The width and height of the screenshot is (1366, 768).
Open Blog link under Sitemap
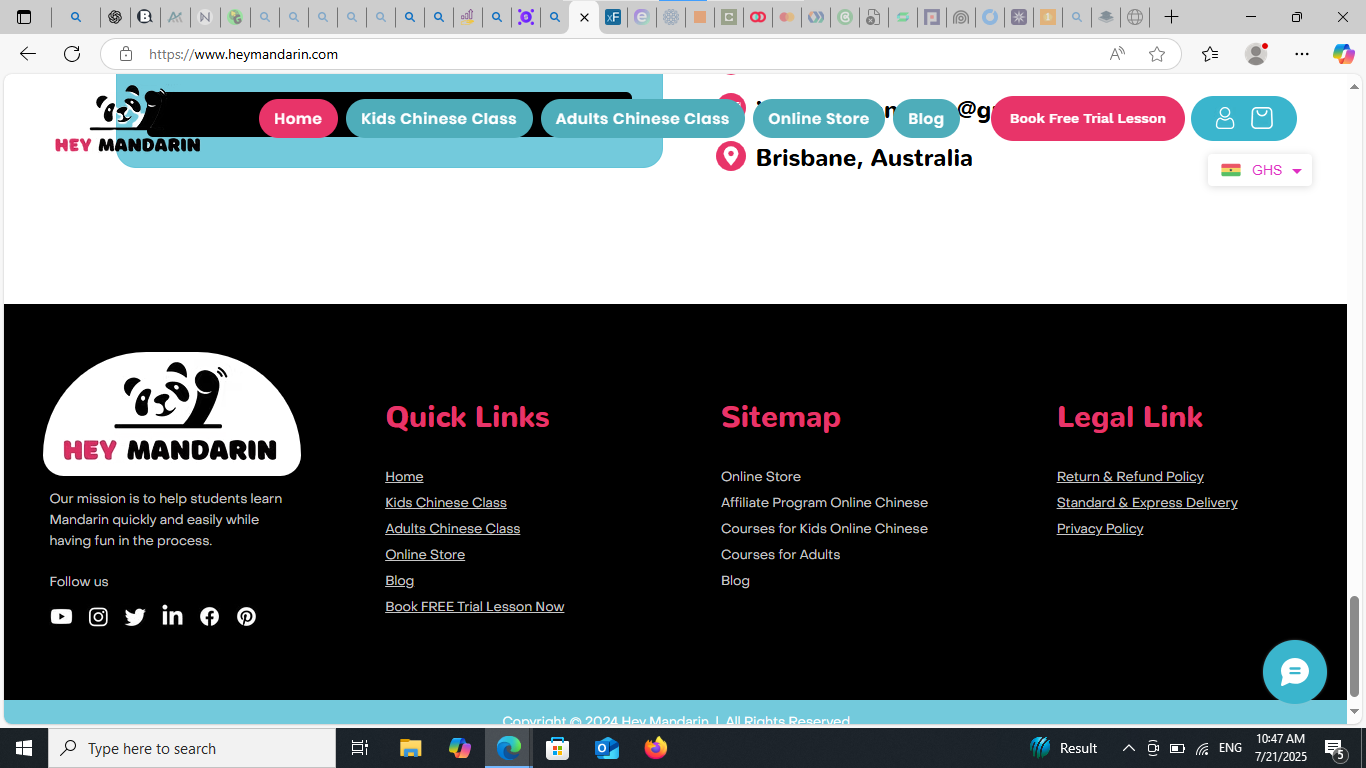coord(735,581)
